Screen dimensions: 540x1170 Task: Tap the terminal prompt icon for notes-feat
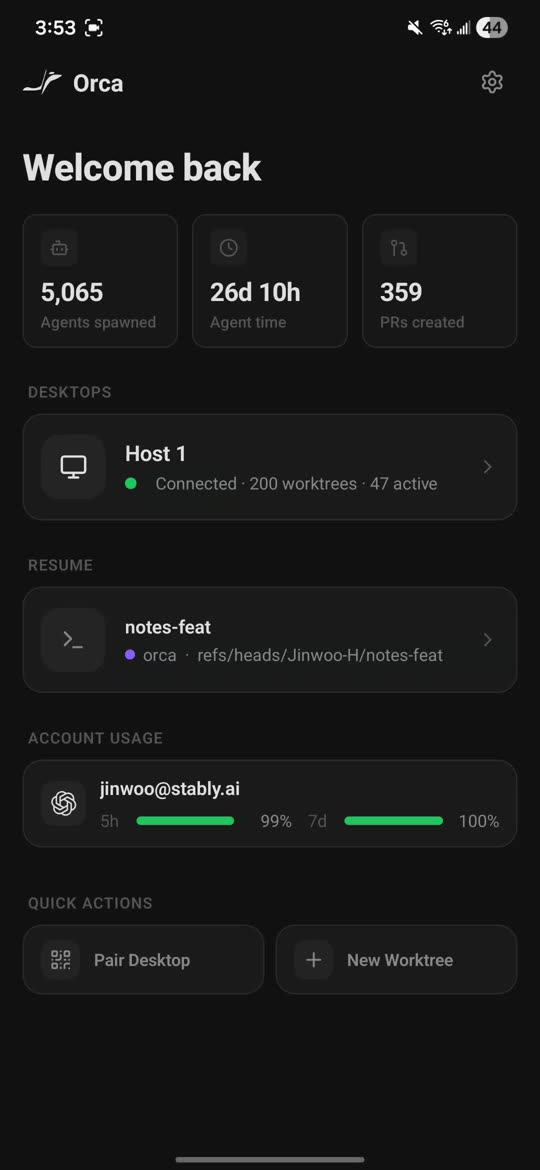[73, 639]
